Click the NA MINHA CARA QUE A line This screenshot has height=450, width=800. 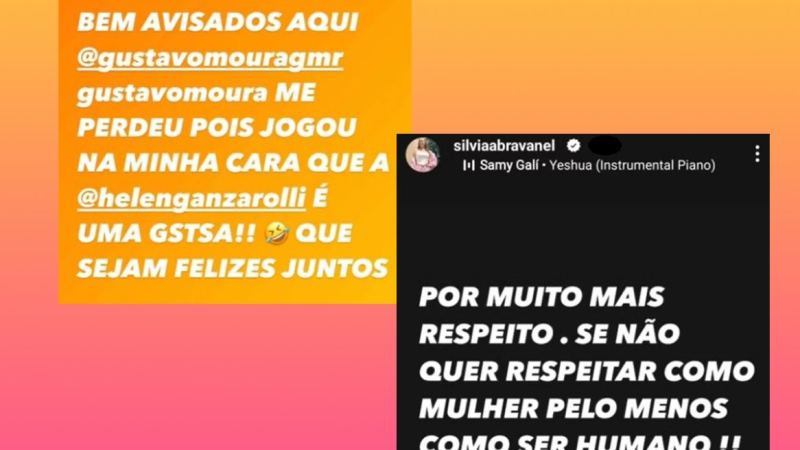[233, 163]
